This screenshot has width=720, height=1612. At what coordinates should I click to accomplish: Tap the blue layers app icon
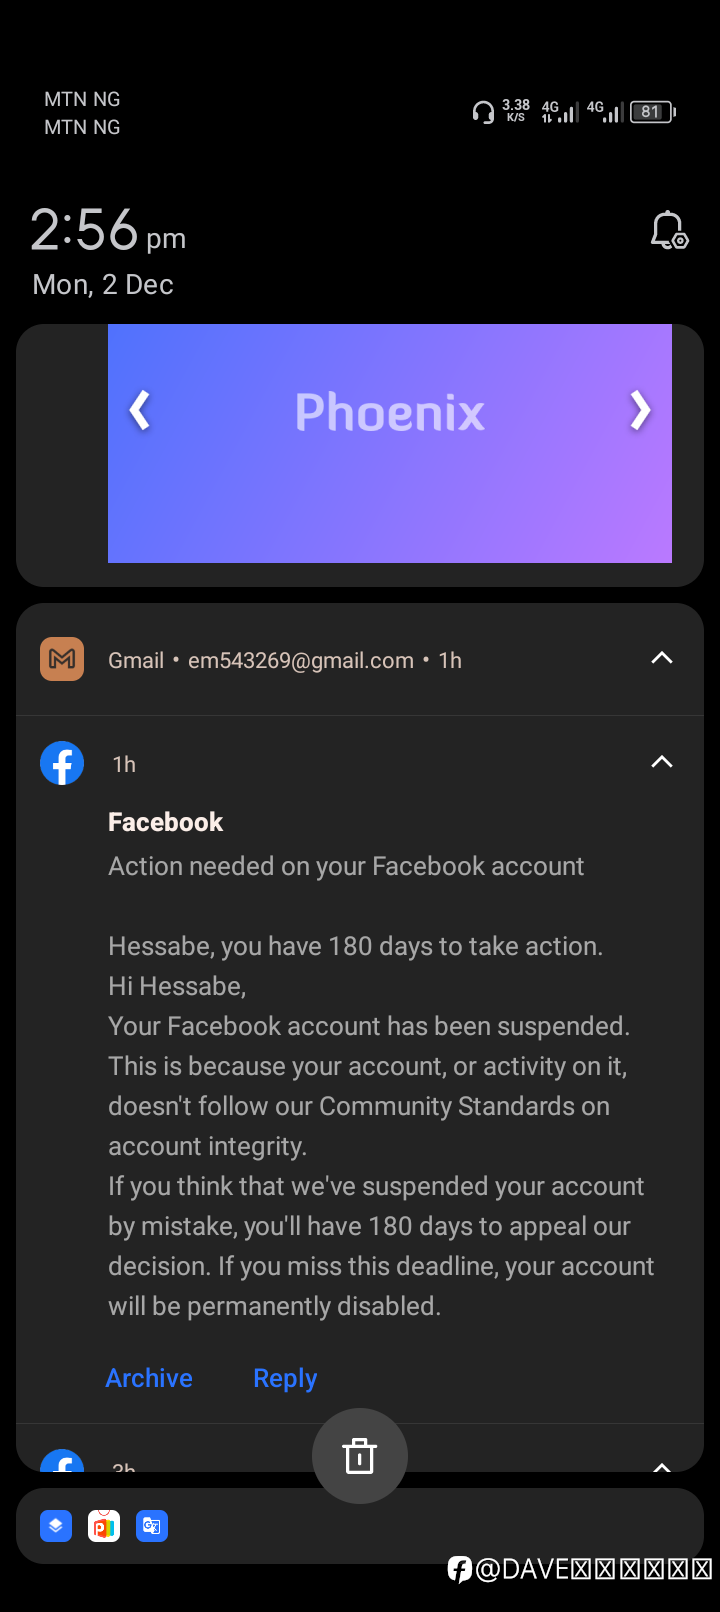tap(56, 1526)
